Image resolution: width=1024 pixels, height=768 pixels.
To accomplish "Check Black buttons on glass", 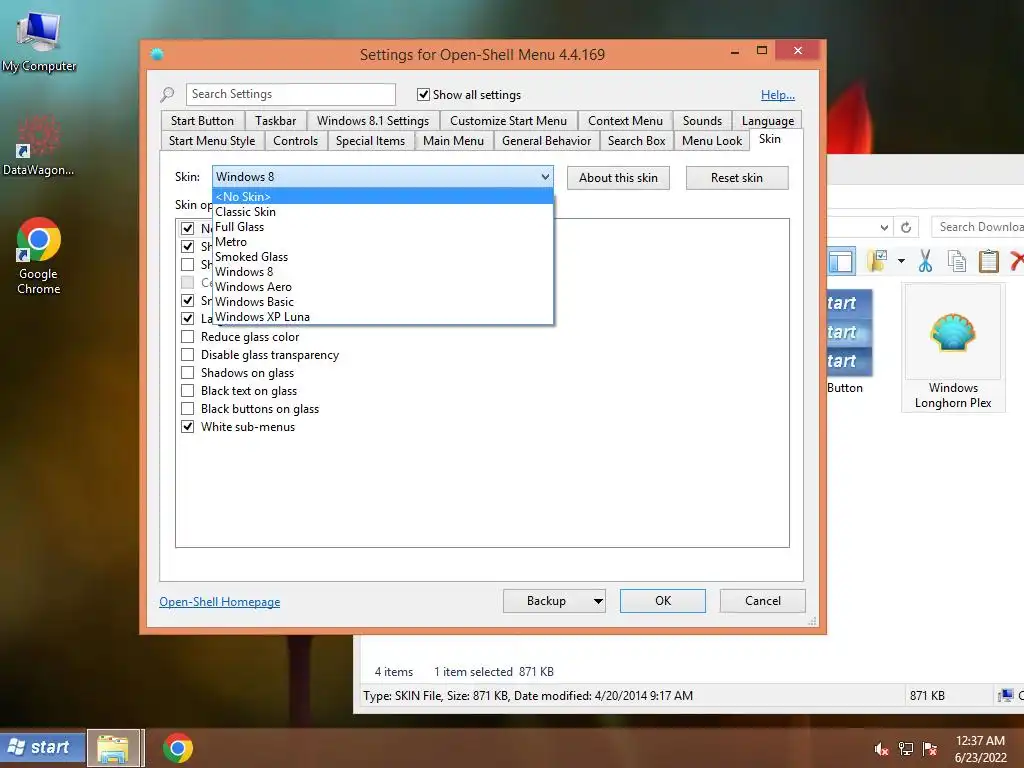I will click(x=187, y=409).
